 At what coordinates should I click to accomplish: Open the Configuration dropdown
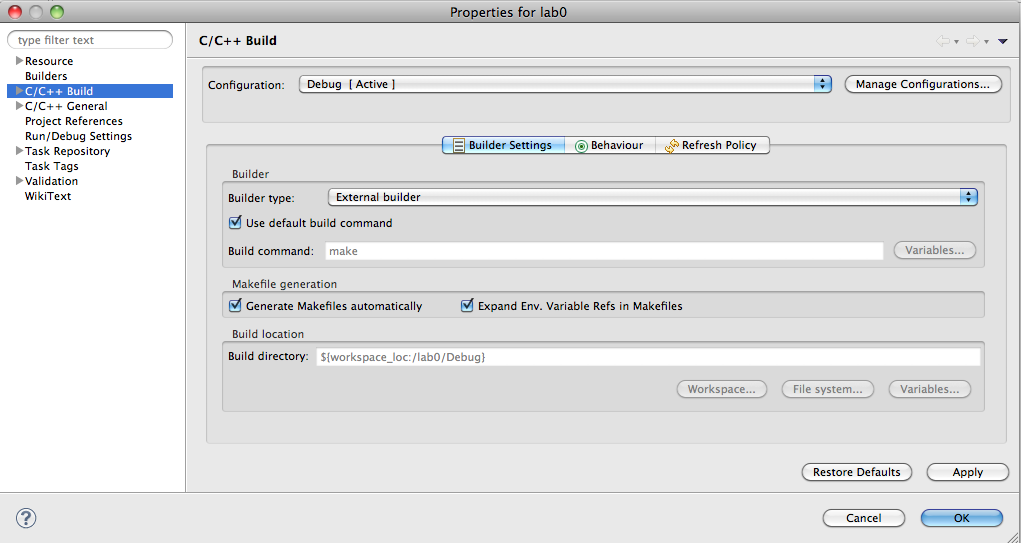565,85
